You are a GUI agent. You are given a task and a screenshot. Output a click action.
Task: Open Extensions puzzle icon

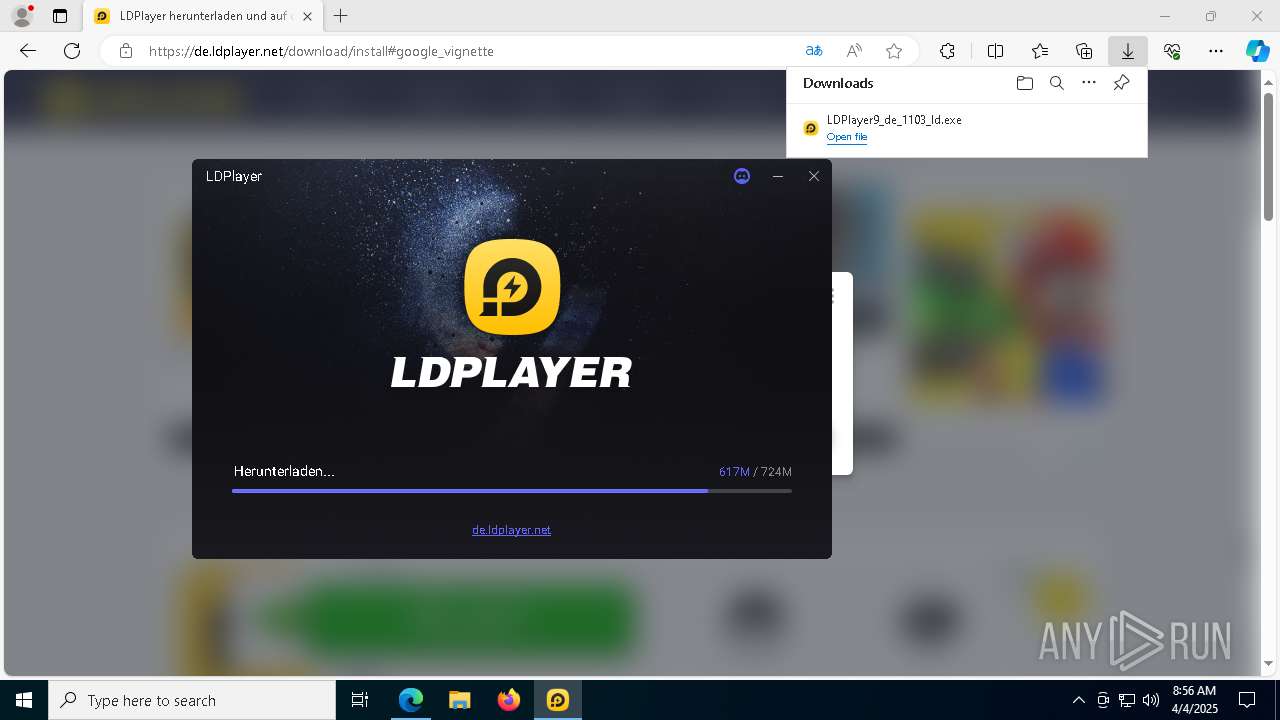coord(947,51)
